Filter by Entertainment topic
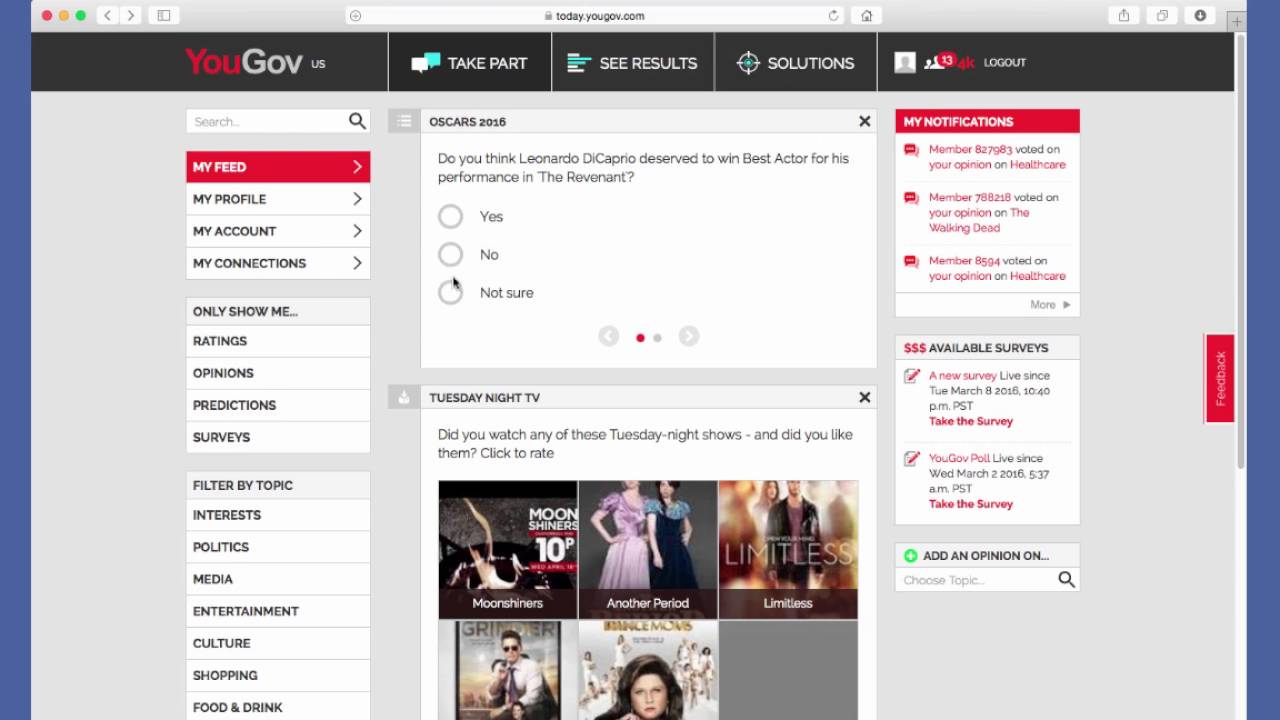1280x720 pixels. (x=278, y=611)
